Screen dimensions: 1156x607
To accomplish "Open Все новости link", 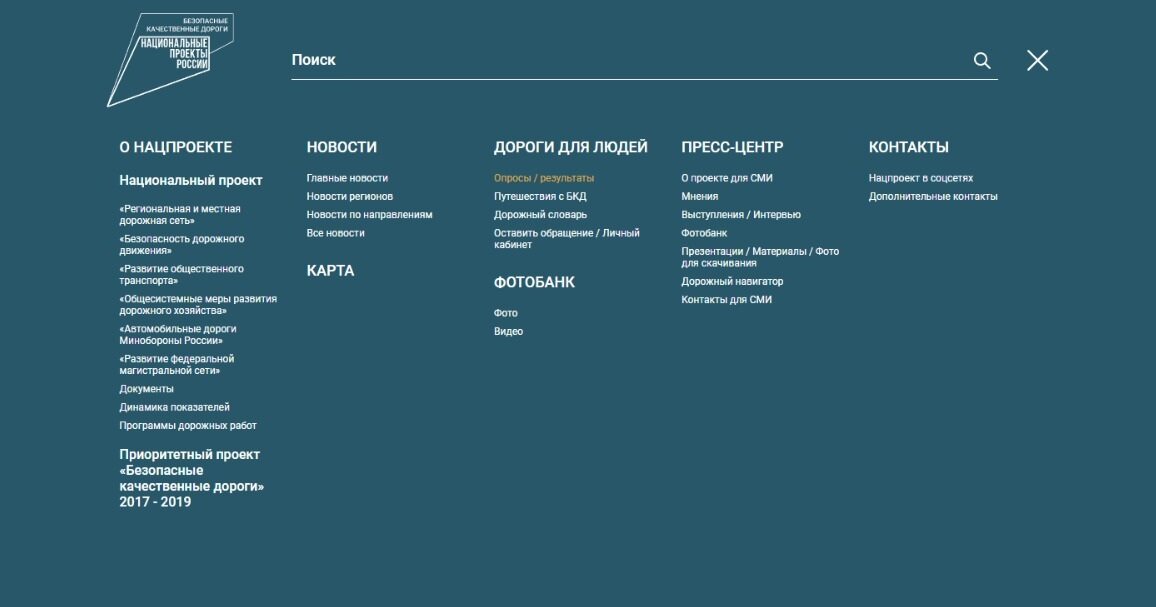I will [x=335, y=233].
